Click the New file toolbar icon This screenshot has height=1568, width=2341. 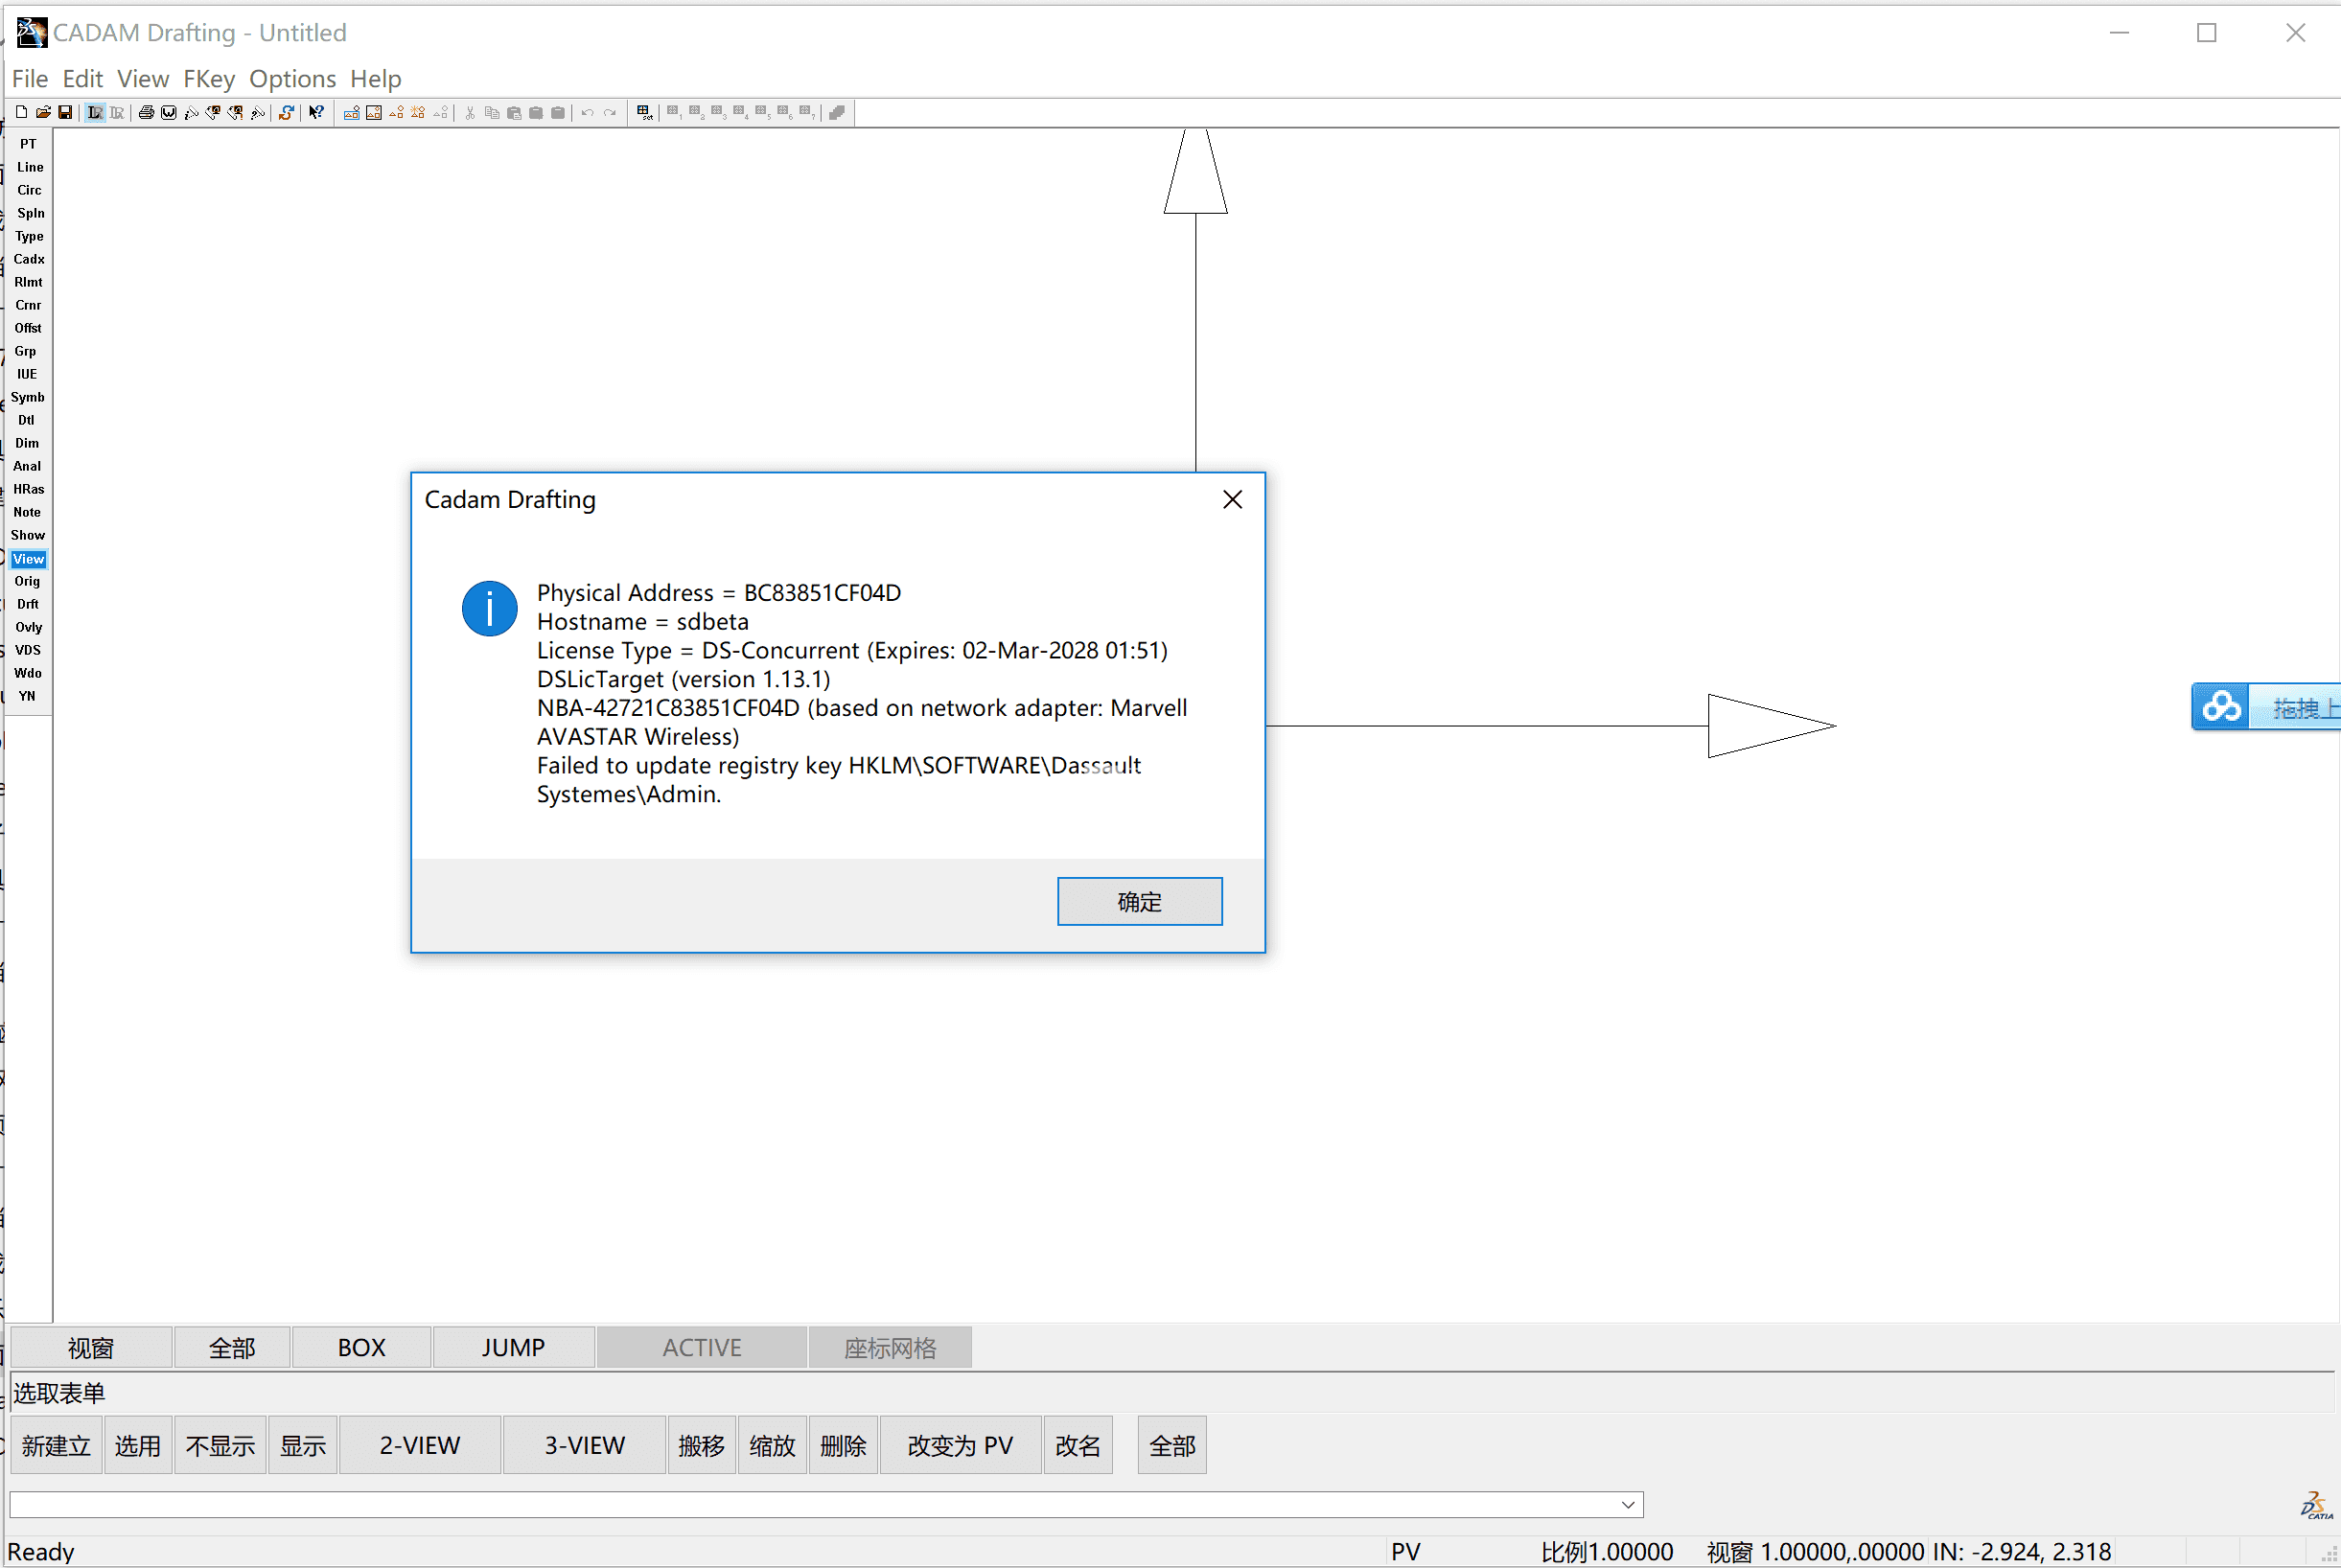point(21,112)
